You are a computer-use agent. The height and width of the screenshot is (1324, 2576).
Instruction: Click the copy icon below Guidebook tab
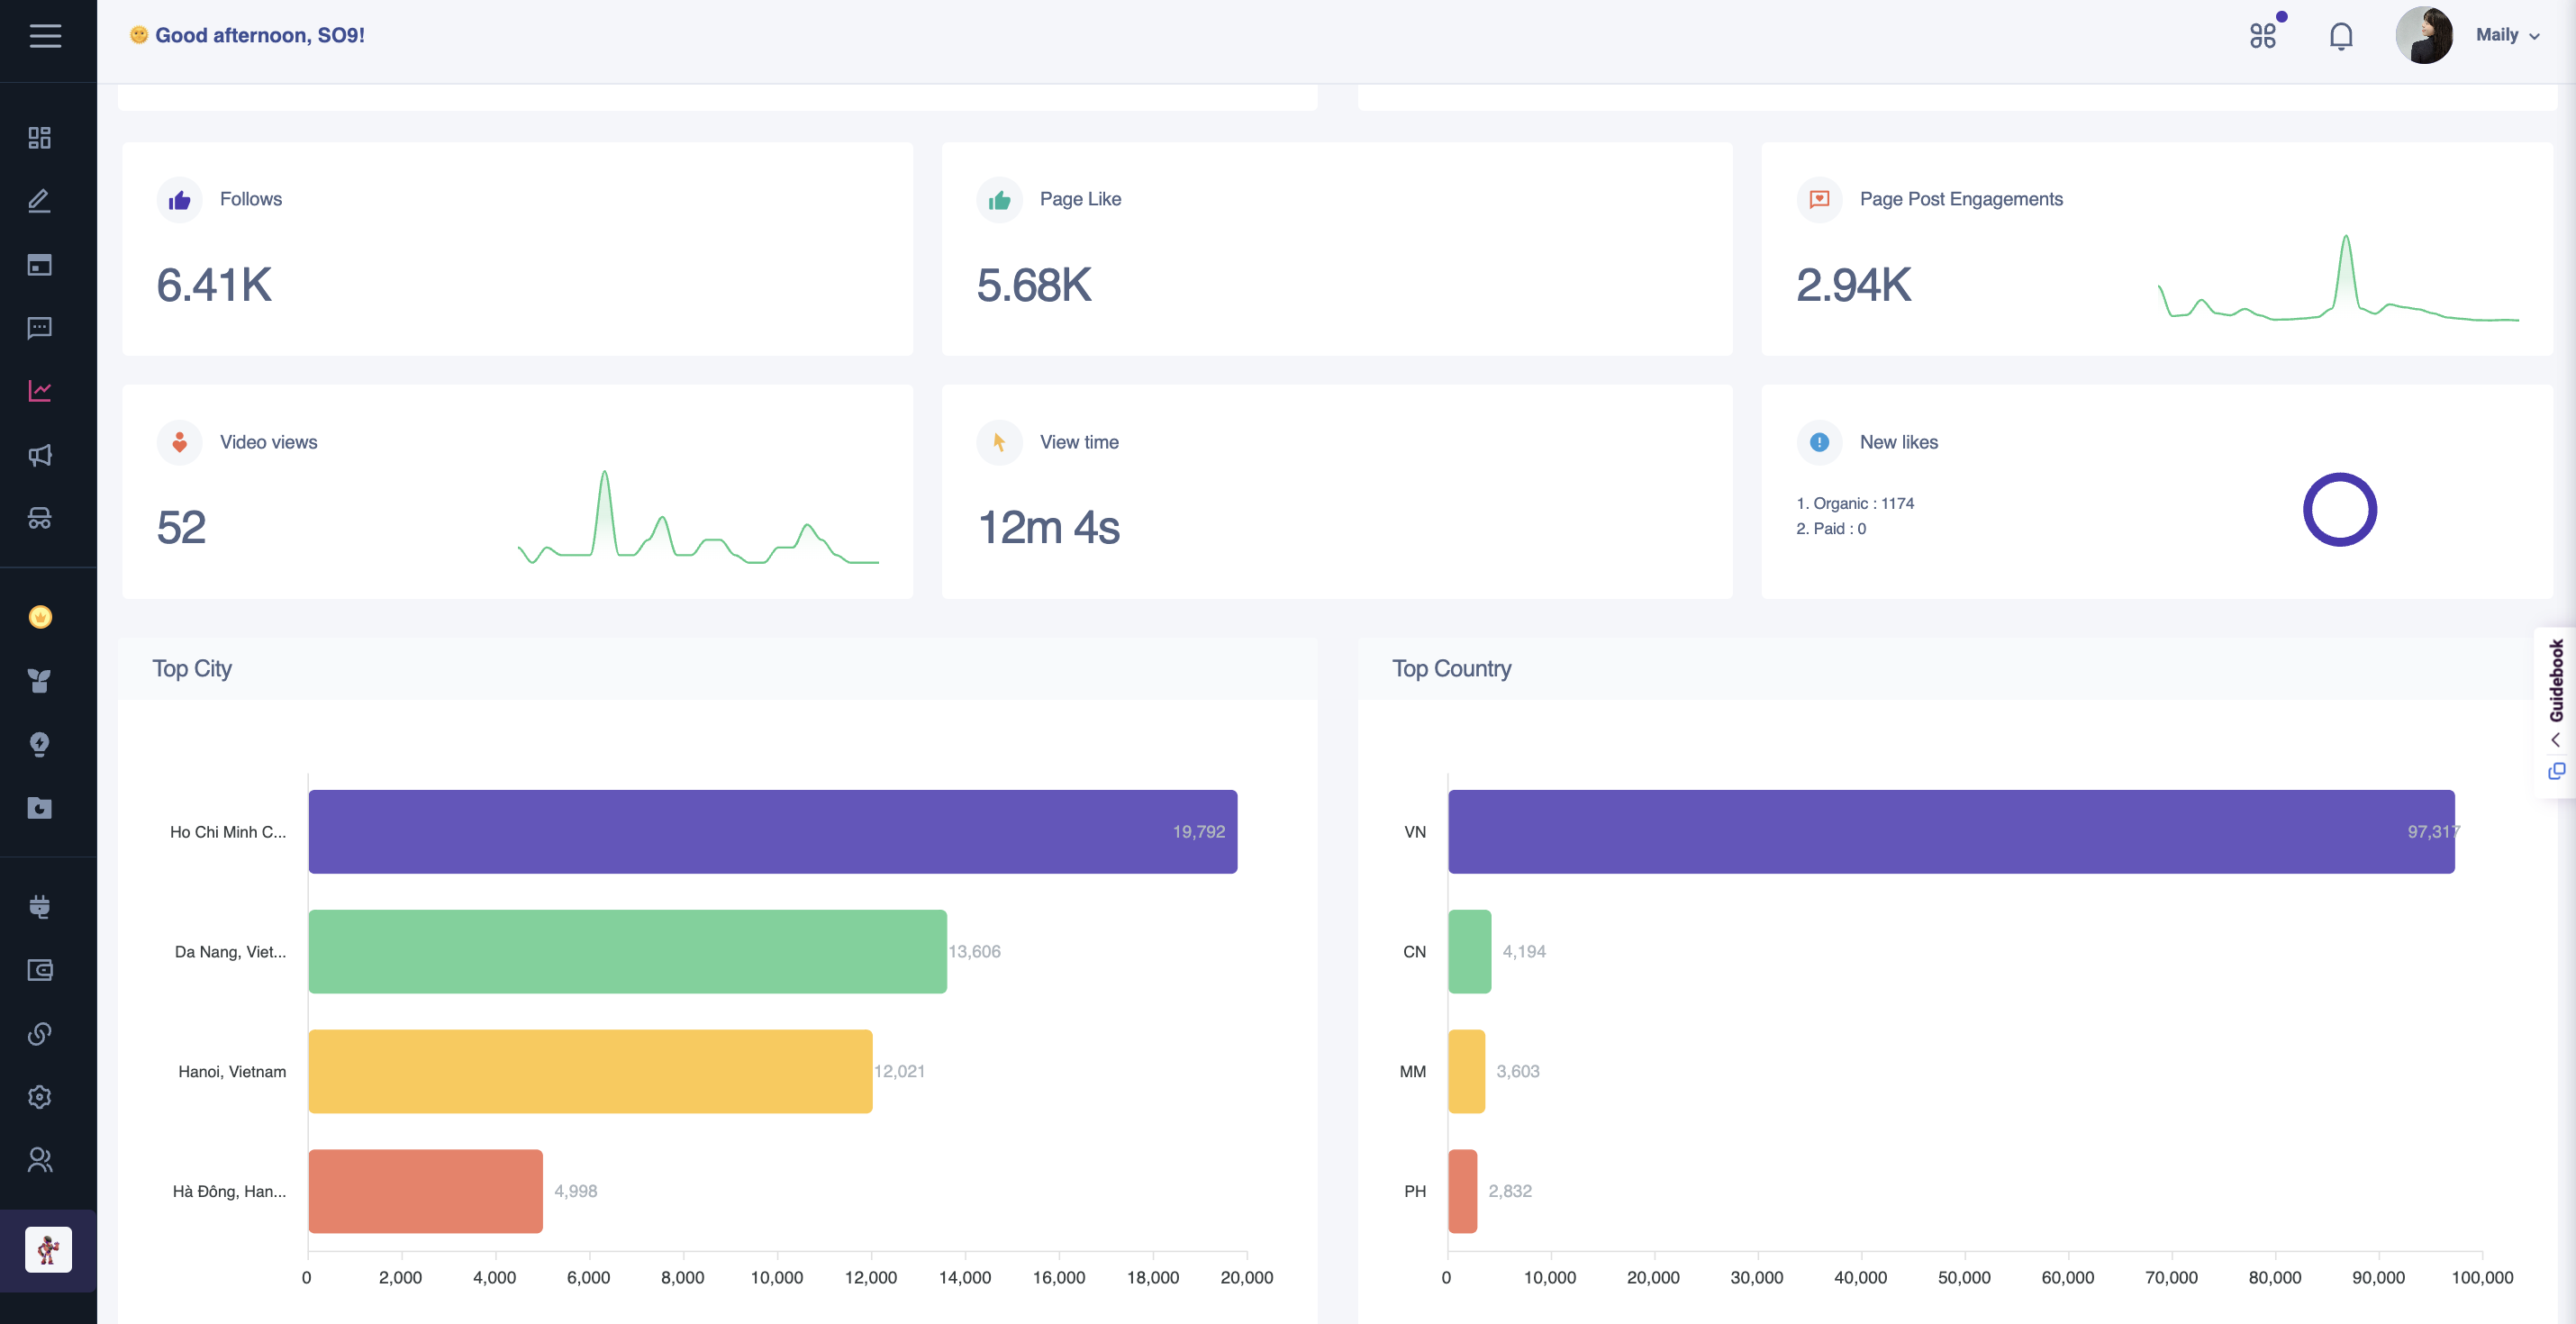[x=2556, y=771]
